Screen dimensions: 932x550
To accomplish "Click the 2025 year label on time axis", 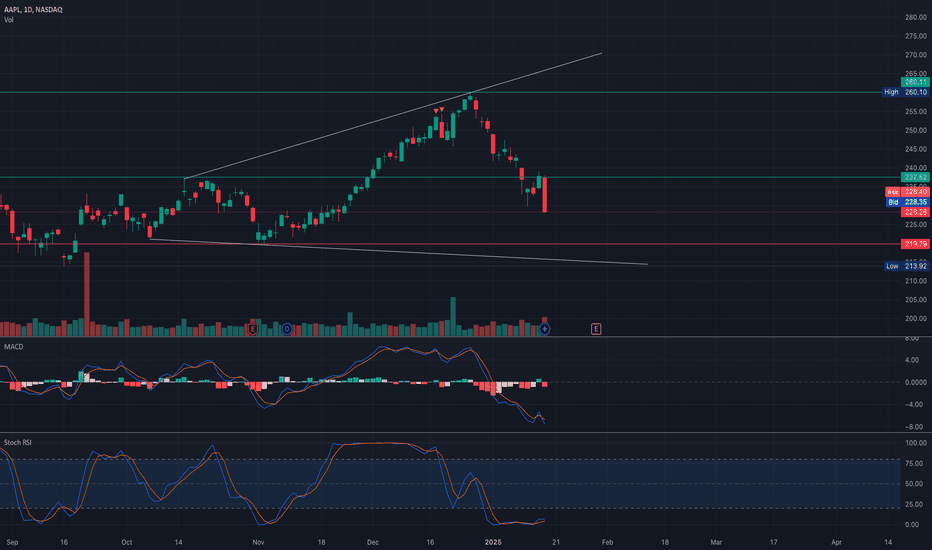I will 493,542.
